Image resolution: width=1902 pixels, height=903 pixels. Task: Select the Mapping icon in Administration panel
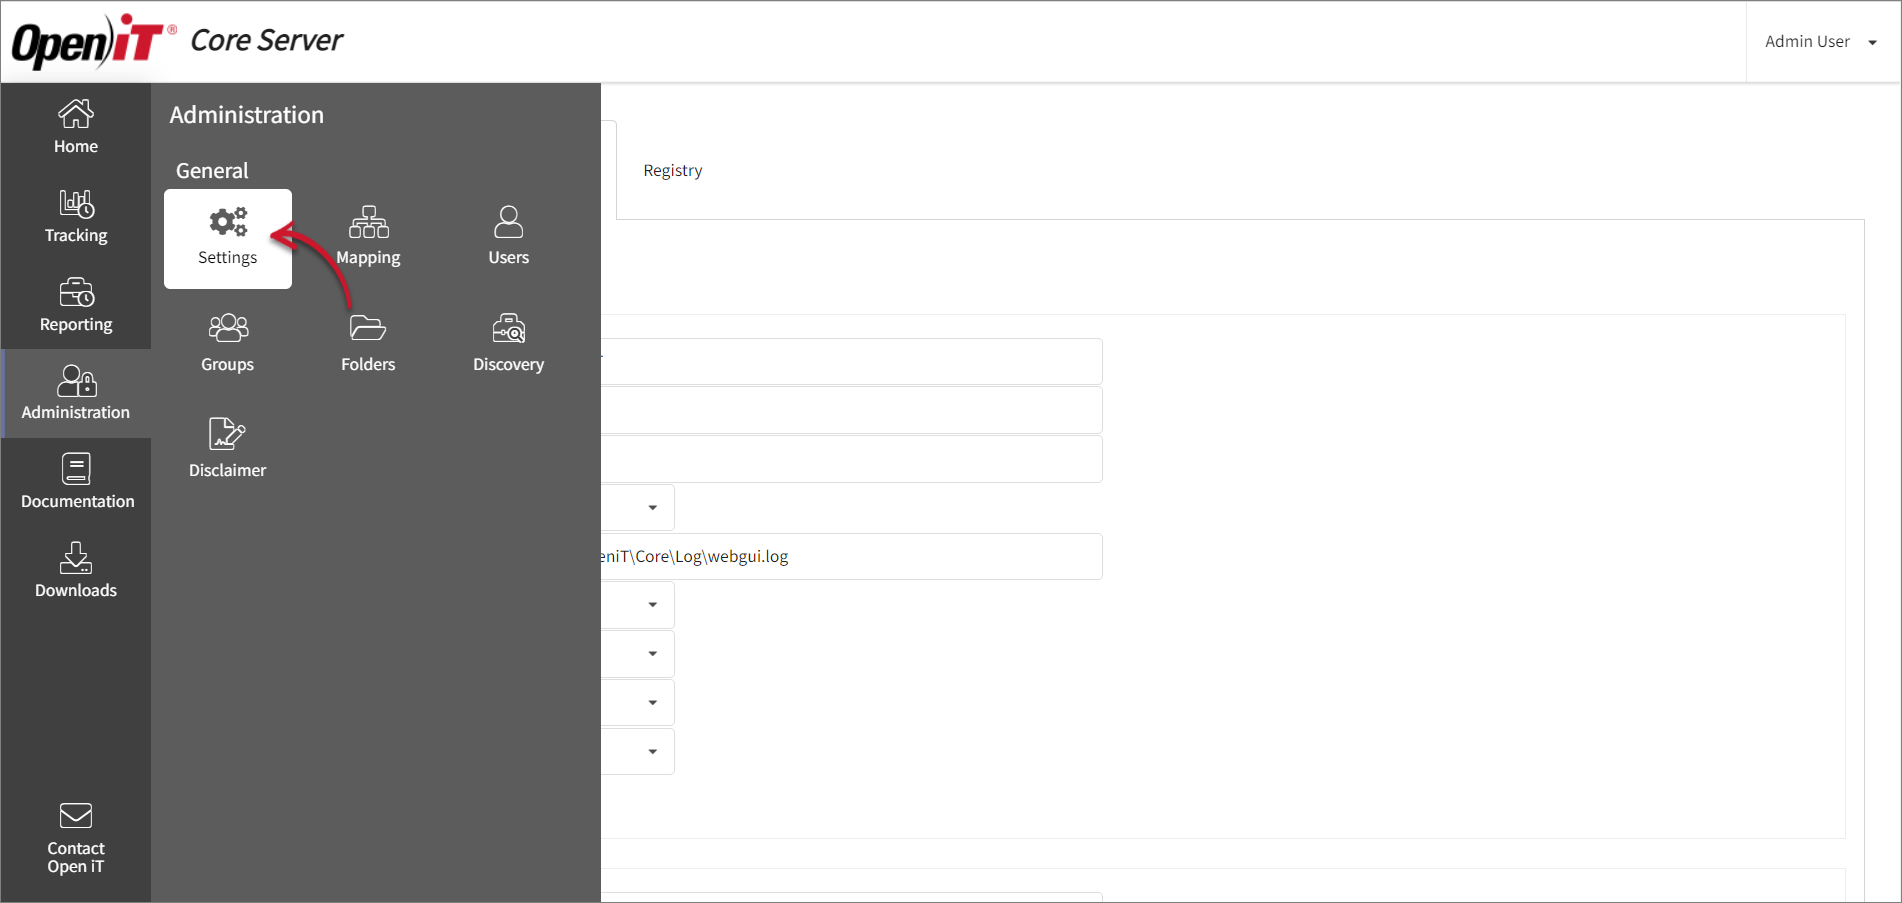click(x=368, y=236)
